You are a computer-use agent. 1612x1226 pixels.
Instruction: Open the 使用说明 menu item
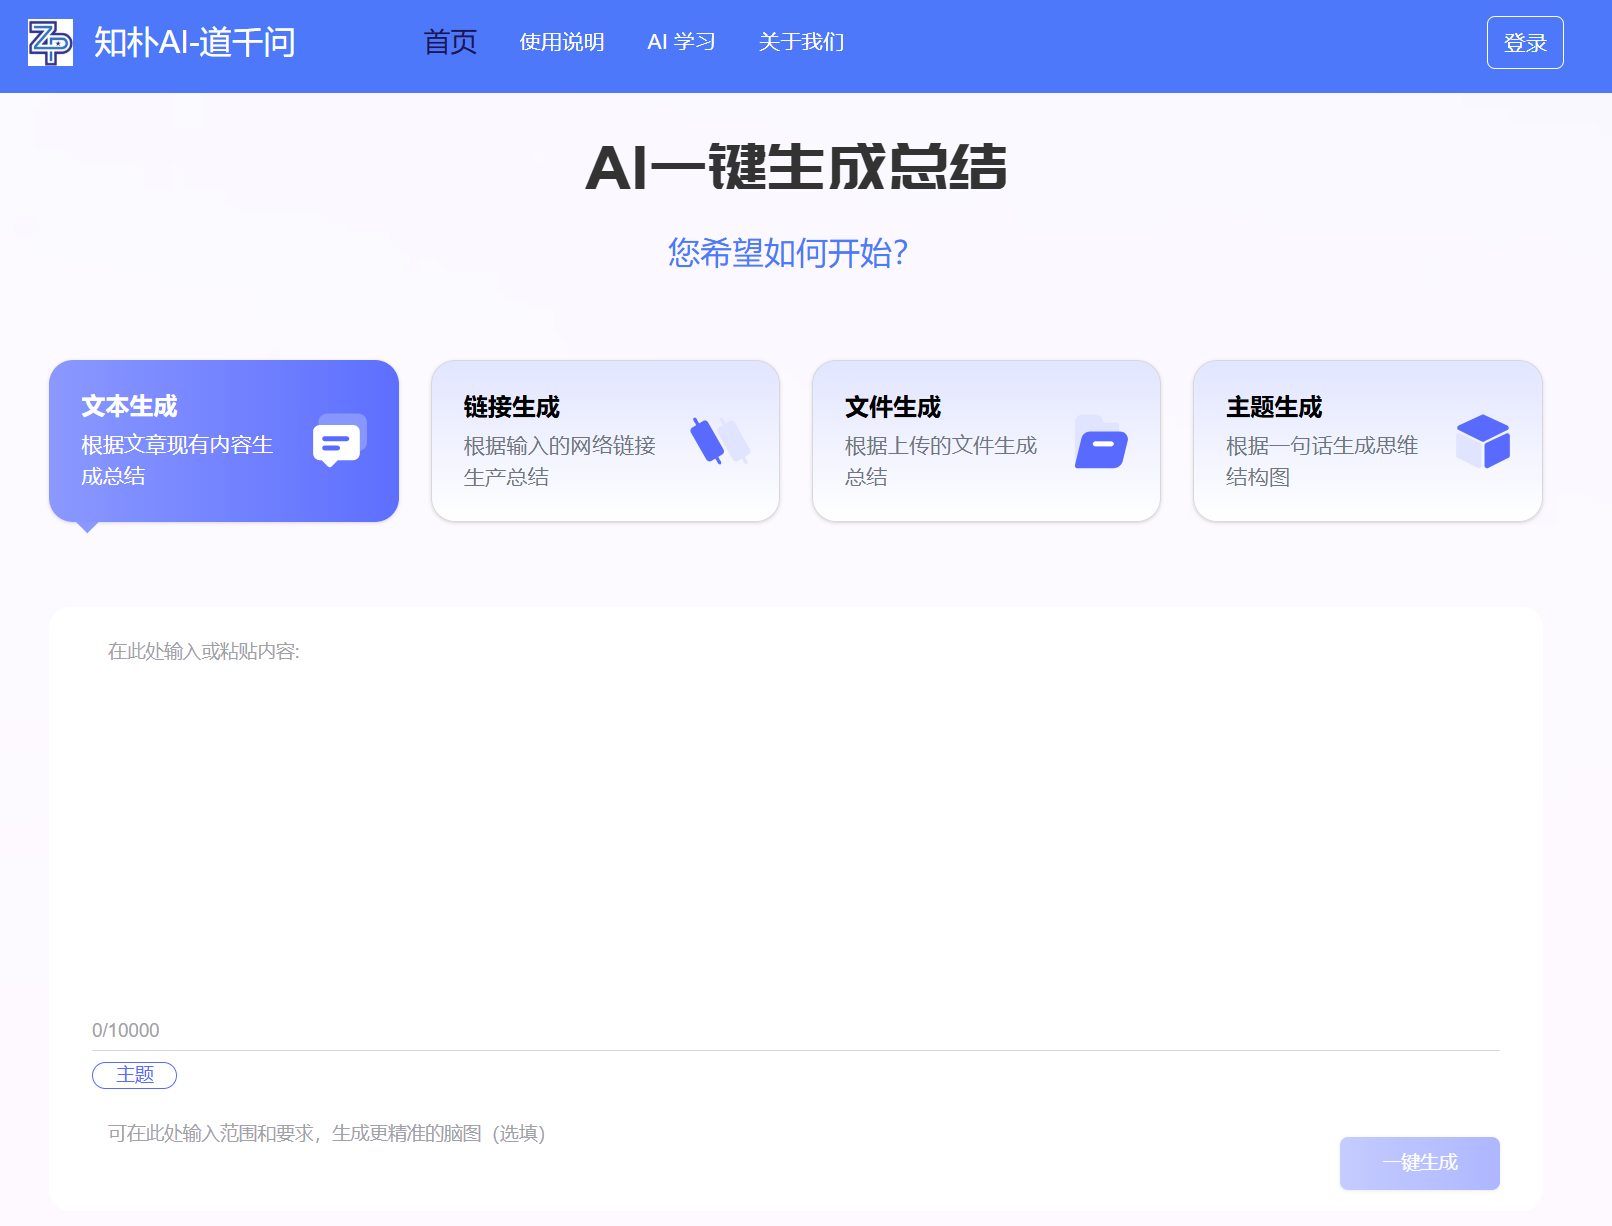(x=561, y=42)
